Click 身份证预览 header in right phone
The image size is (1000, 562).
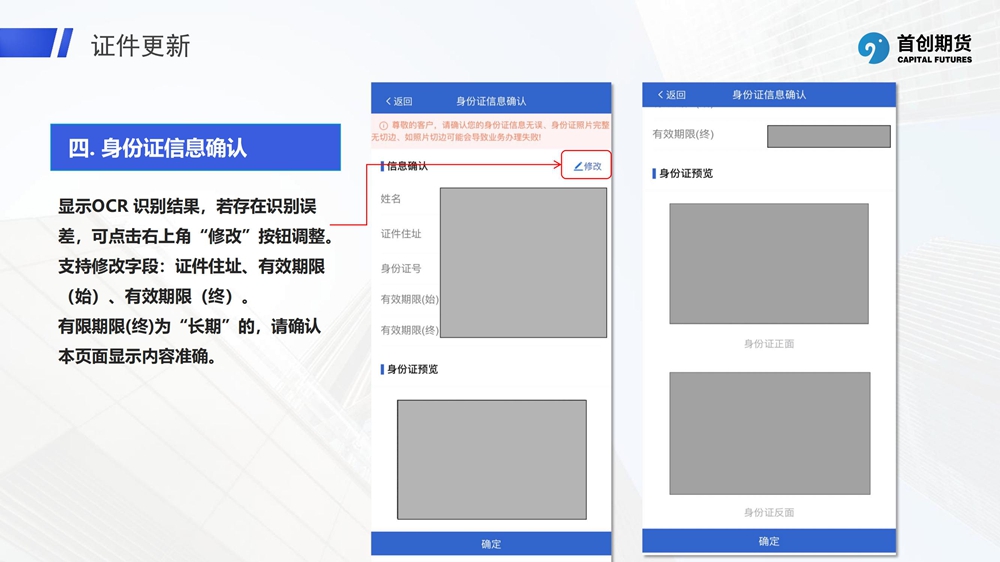tap(685, 173)
